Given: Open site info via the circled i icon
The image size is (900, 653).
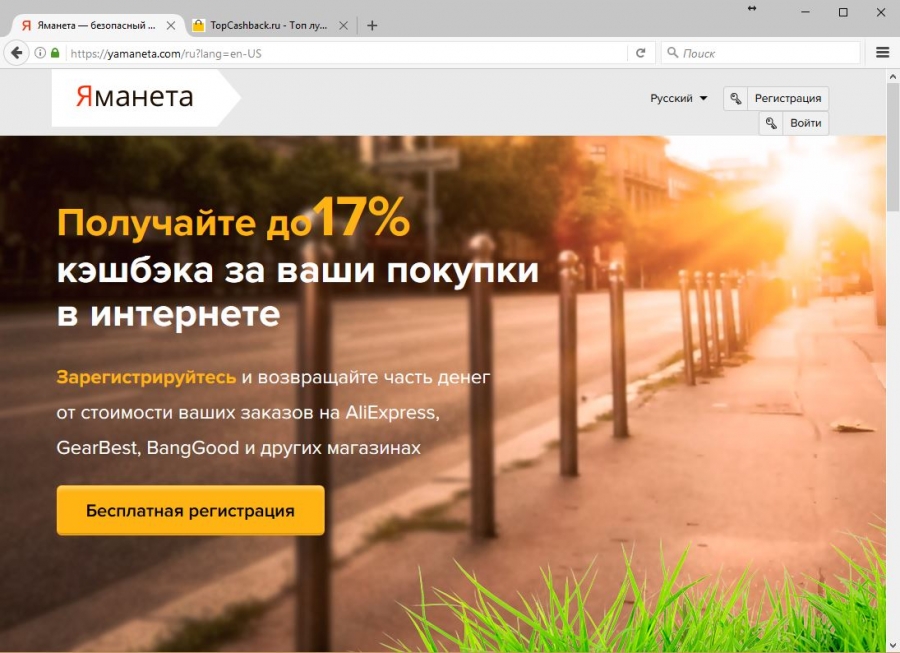Looking at the screenshot, I should [40, 53].
